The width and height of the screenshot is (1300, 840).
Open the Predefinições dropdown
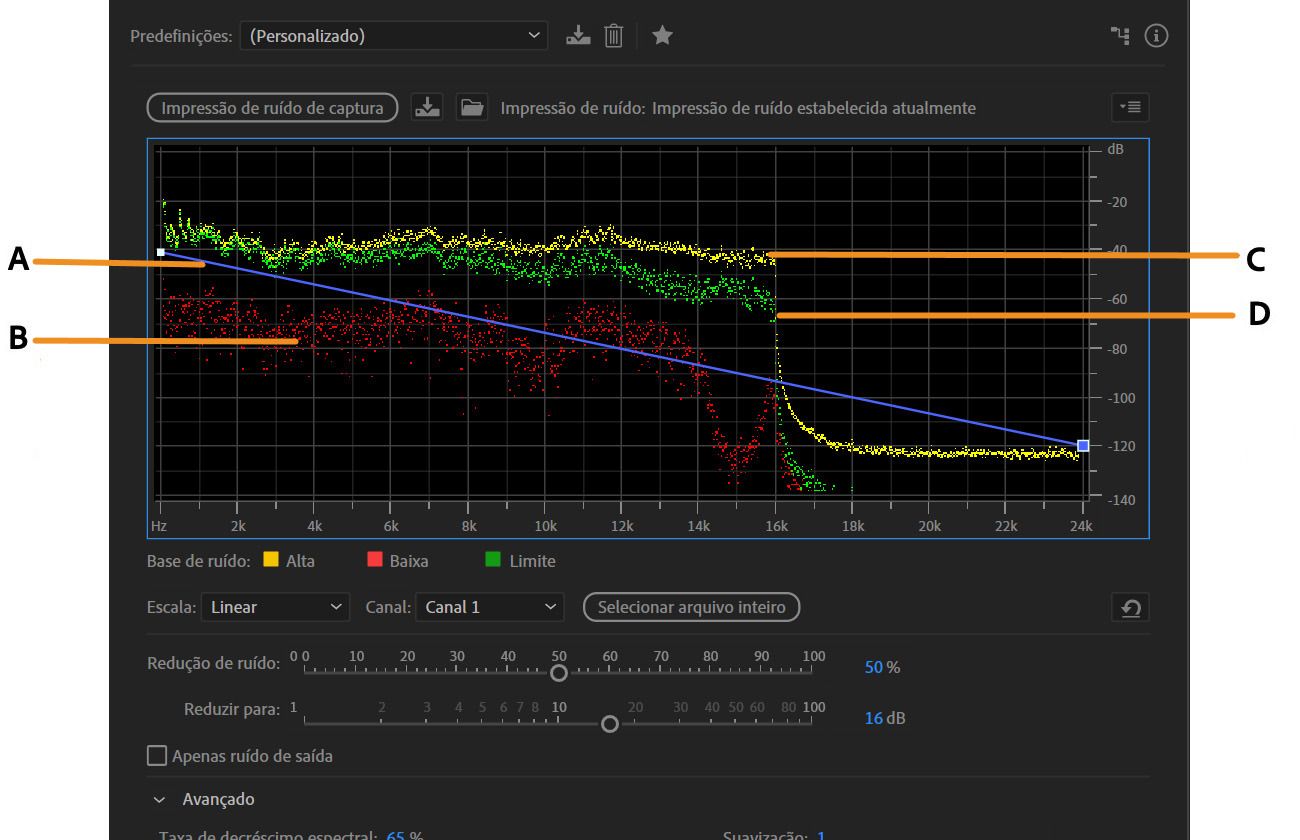pos(394,36)
